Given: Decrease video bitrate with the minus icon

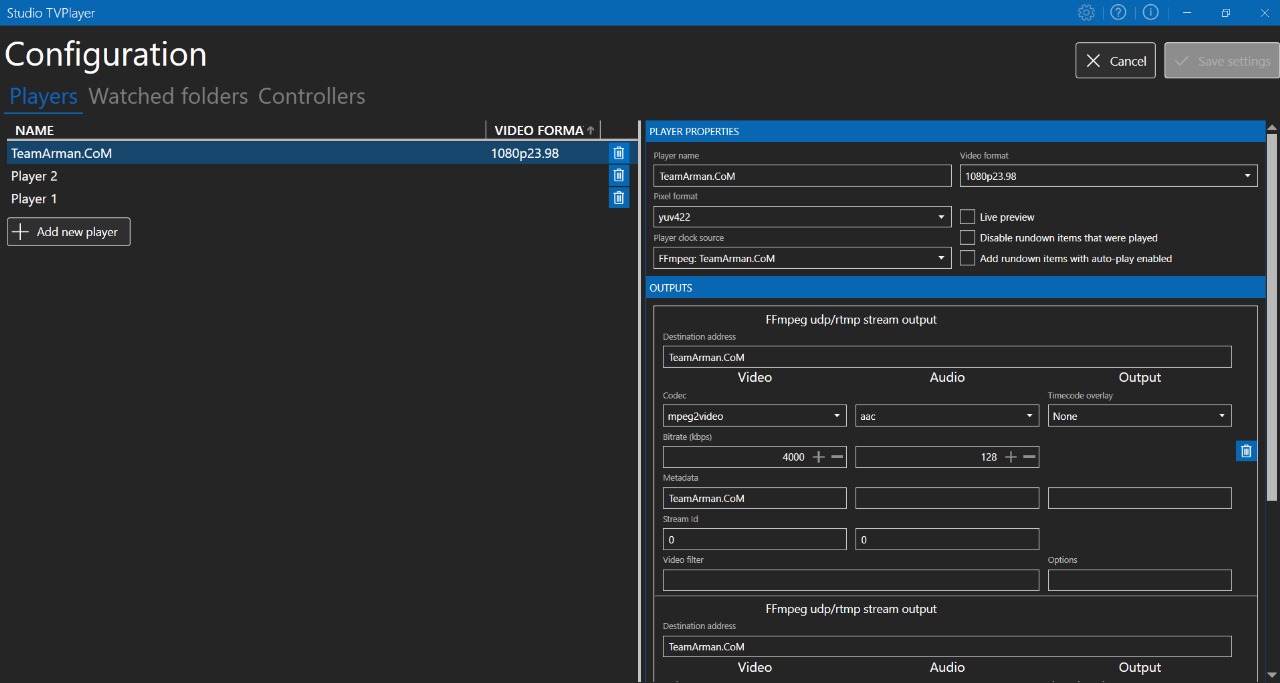Looking at the screenshot, I should click(837, 457).
